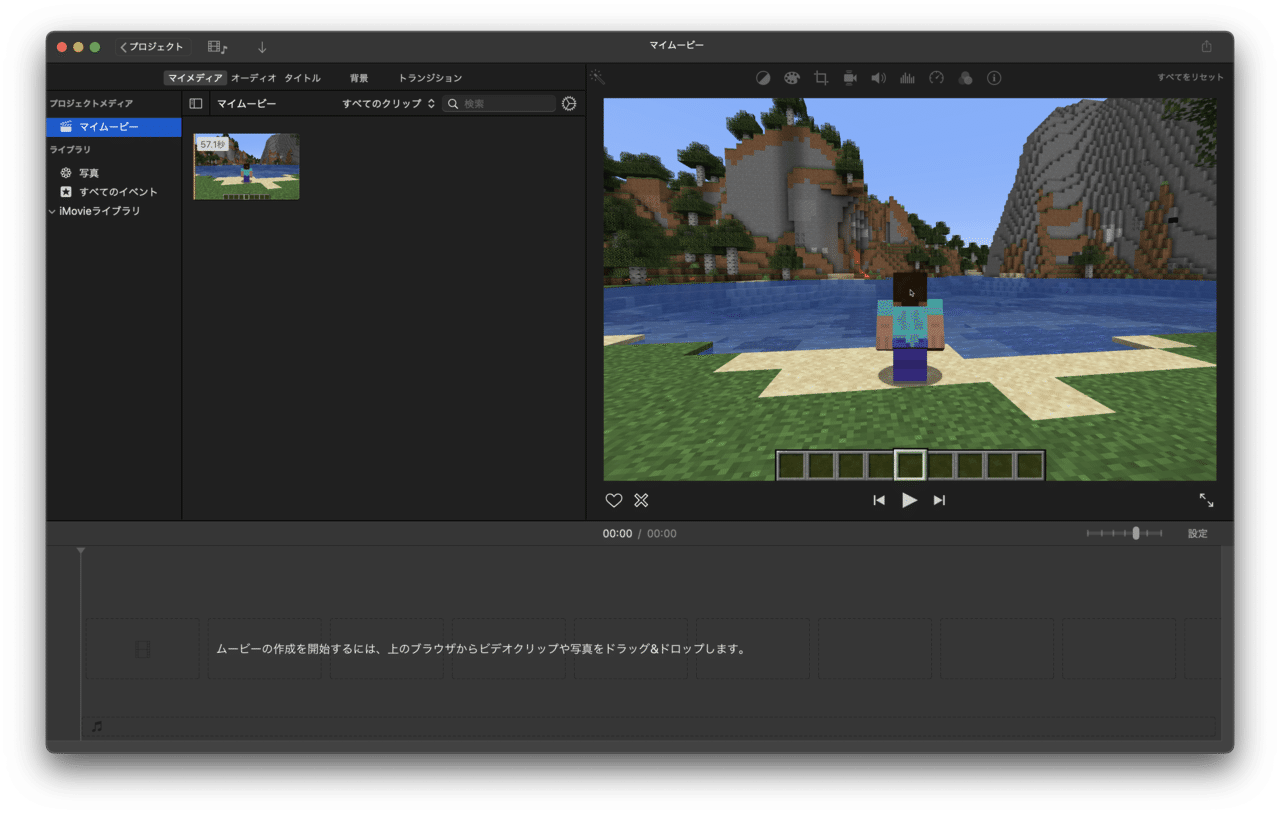Select the 57.1秒 Minecraft clip thumbnail
1280x814 pixels.
[246, 166]
